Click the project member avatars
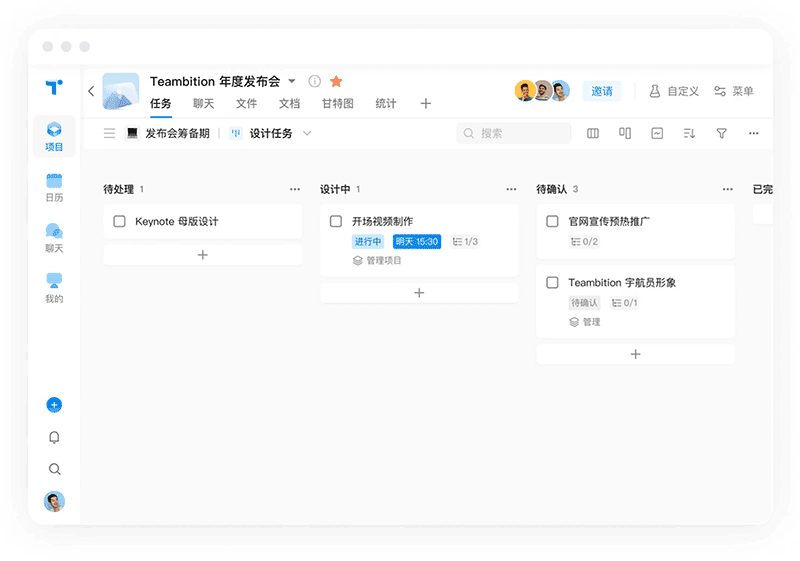800x561 pixels. pos(542,91)
